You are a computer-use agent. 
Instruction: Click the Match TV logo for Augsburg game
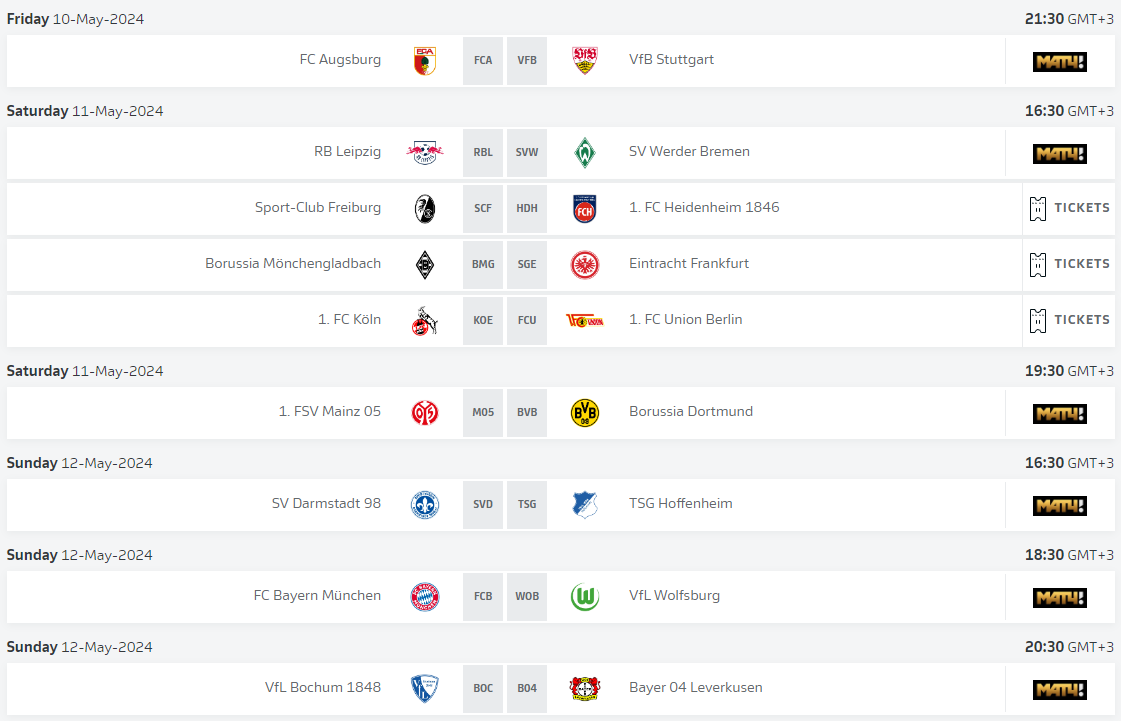(1060, 62)
